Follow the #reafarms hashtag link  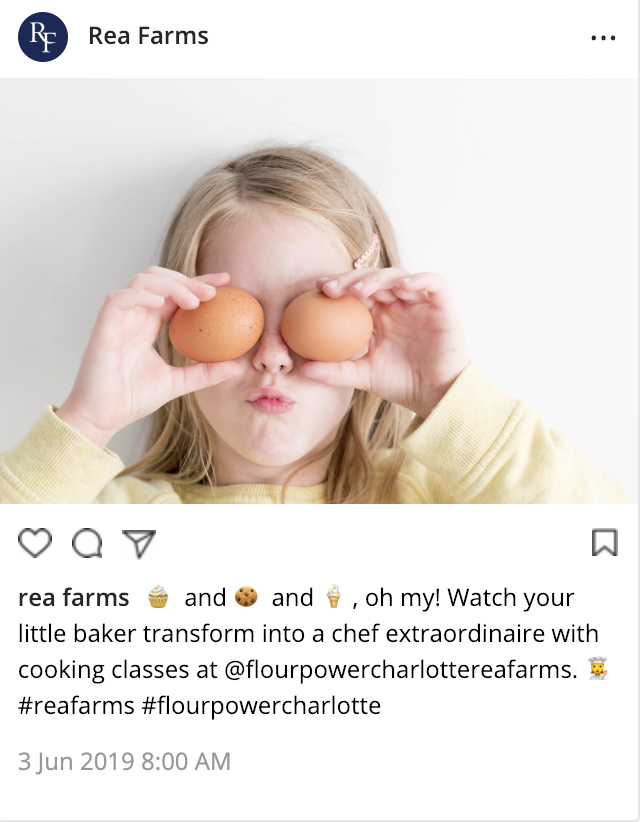(77, 706)
